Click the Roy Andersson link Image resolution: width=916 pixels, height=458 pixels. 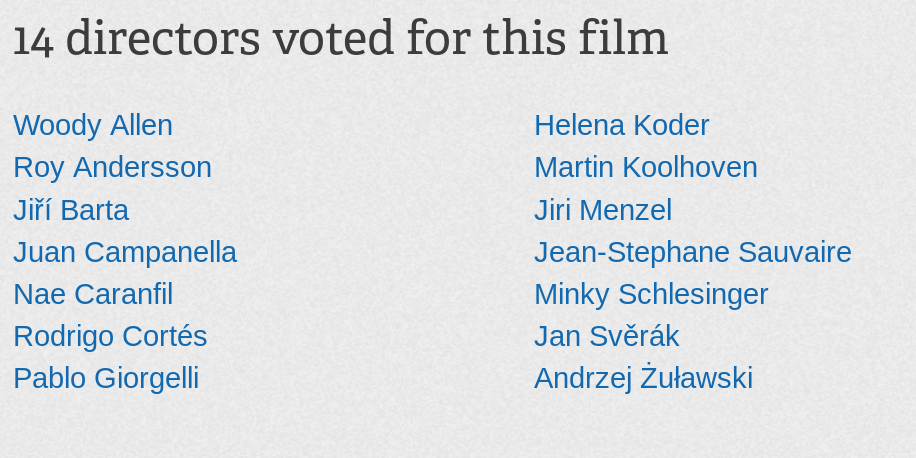(112, 168)
